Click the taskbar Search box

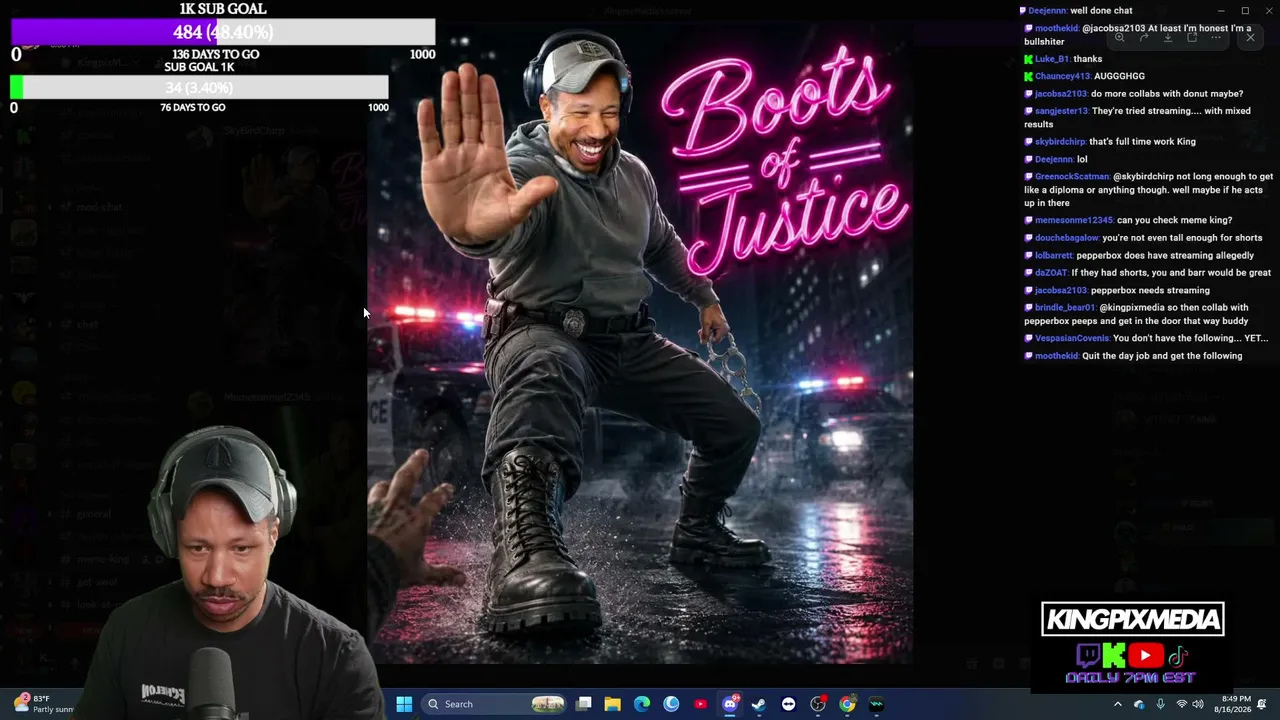click(496, 704)
